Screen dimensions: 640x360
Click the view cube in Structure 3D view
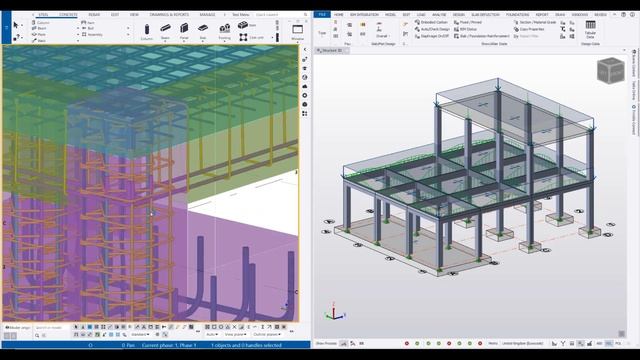coord(611,71)
